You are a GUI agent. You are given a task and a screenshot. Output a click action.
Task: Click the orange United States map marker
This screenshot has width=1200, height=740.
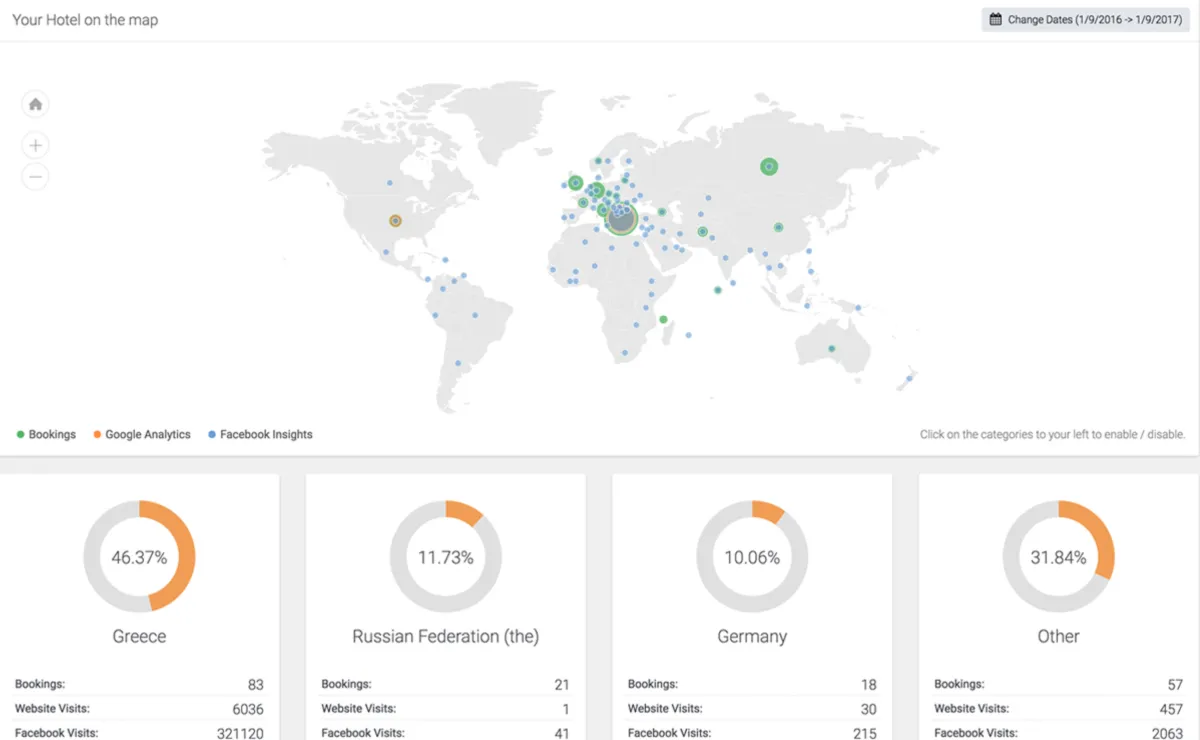395,221
